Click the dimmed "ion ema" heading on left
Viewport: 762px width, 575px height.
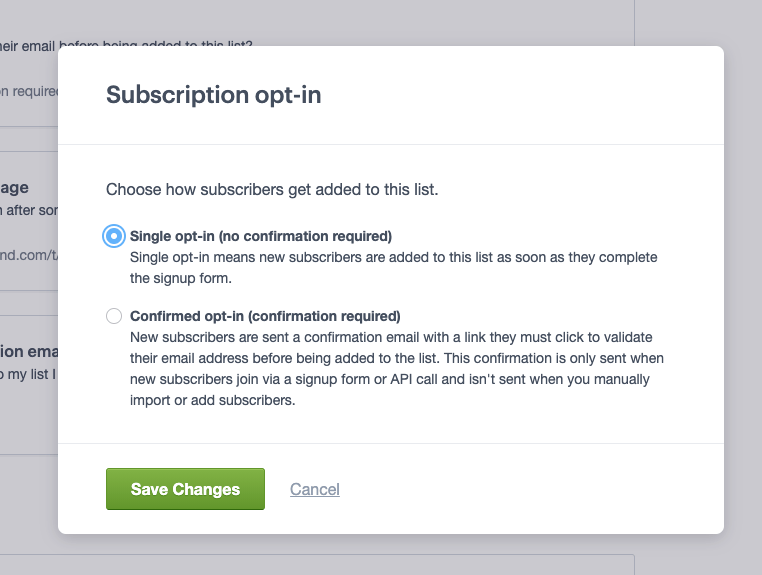[28, 351]
